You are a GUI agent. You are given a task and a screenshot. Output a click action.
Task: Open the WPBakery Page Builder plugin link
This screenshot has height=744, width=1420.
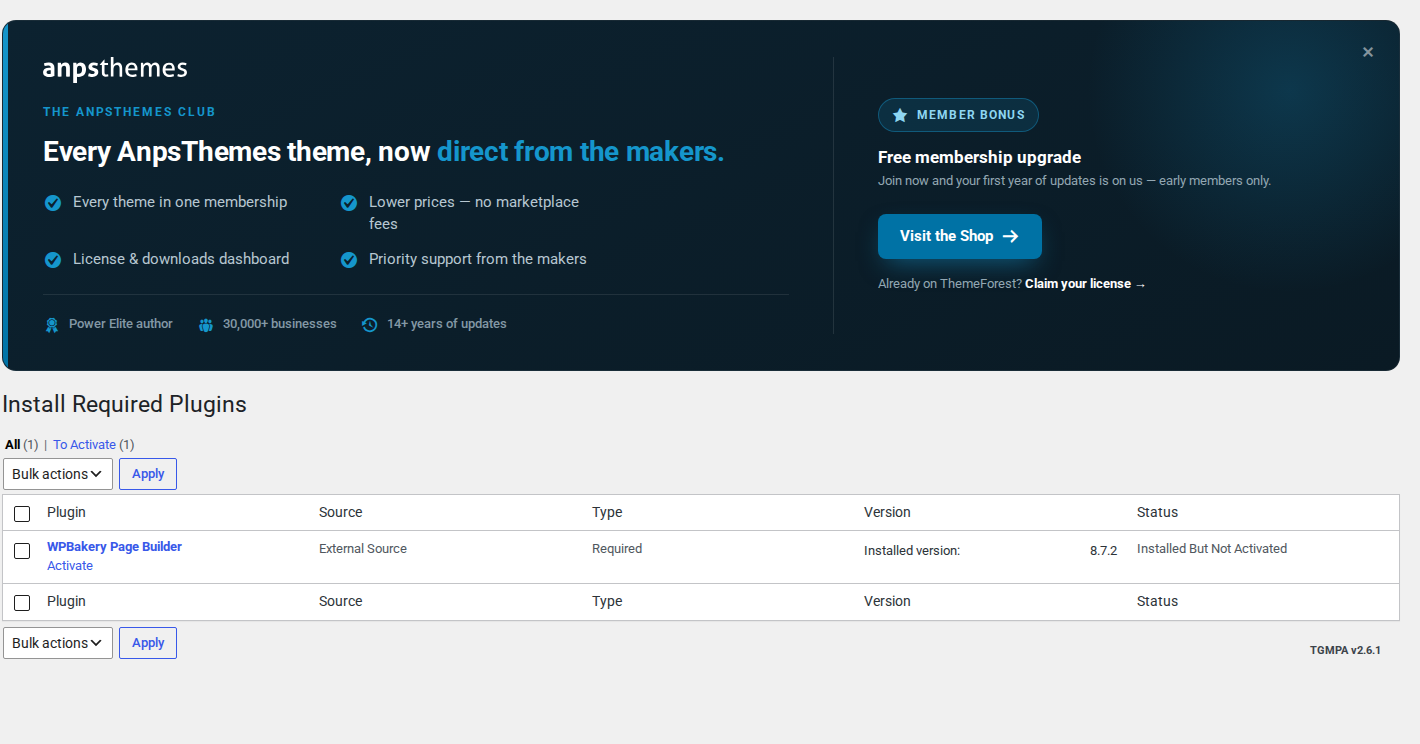pos(114,547)
